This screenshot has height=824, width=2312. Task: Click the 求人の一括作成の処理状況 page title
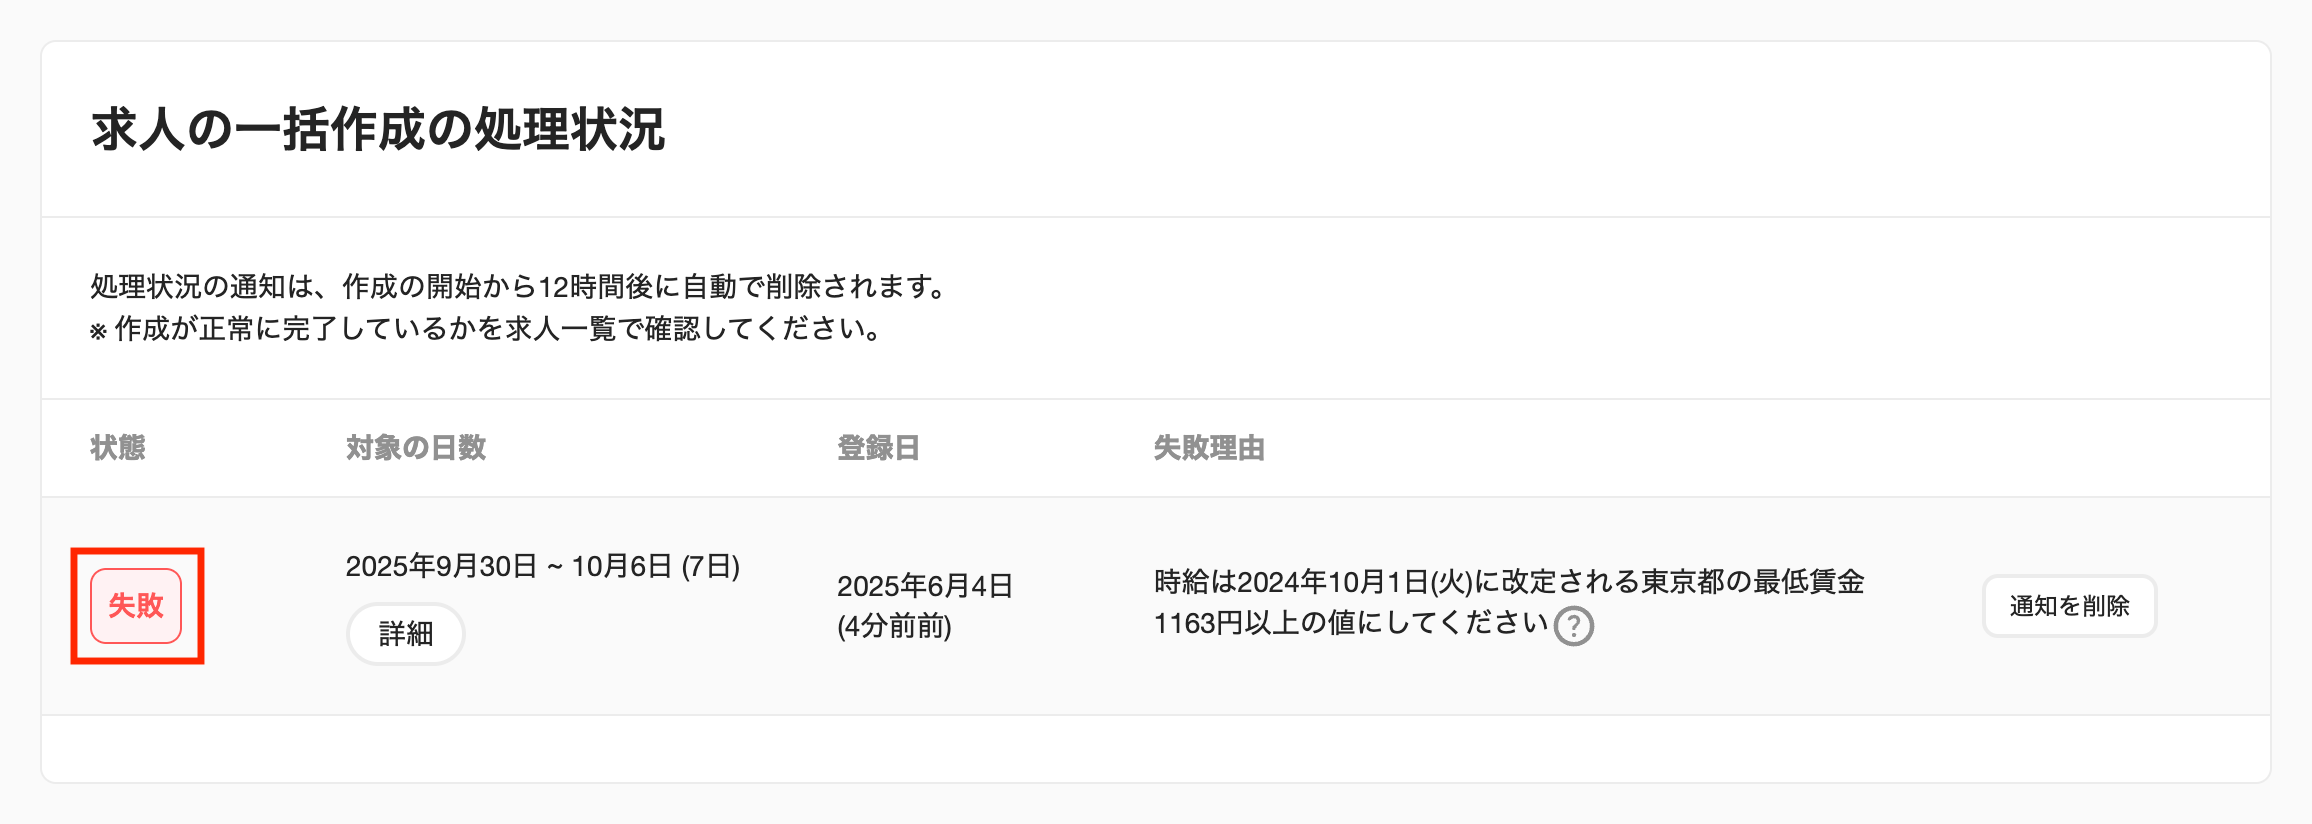378,130
